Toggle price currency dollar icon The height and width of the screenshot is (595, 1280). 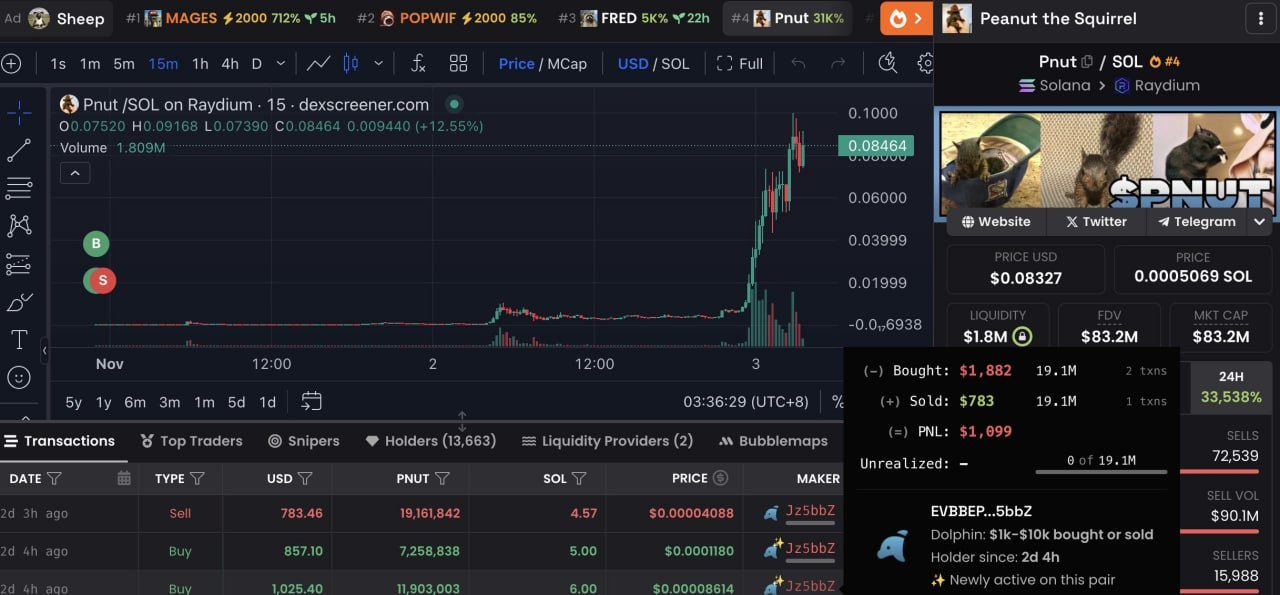721,478
